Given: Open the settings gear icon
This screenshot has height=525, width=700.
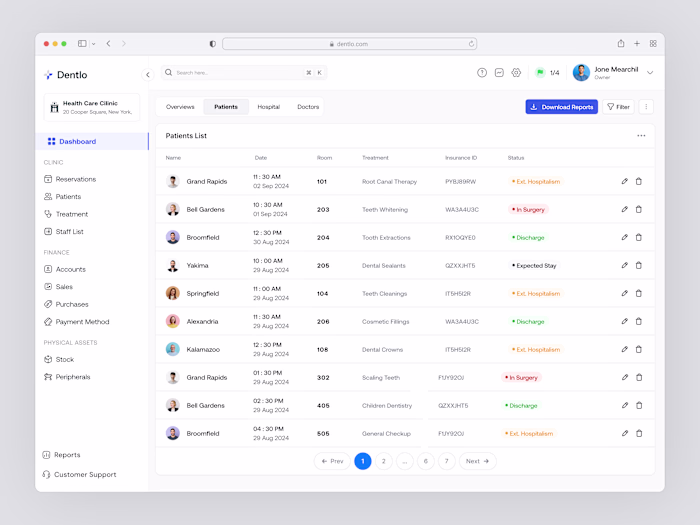Looking at the screenshot, I should (516, 73).
